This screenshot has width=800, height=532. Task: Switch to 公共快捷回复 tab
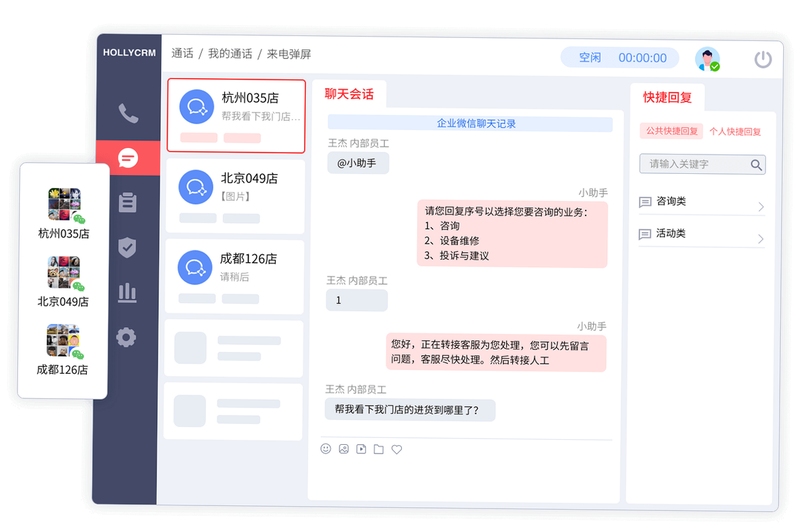coord(671,131)
